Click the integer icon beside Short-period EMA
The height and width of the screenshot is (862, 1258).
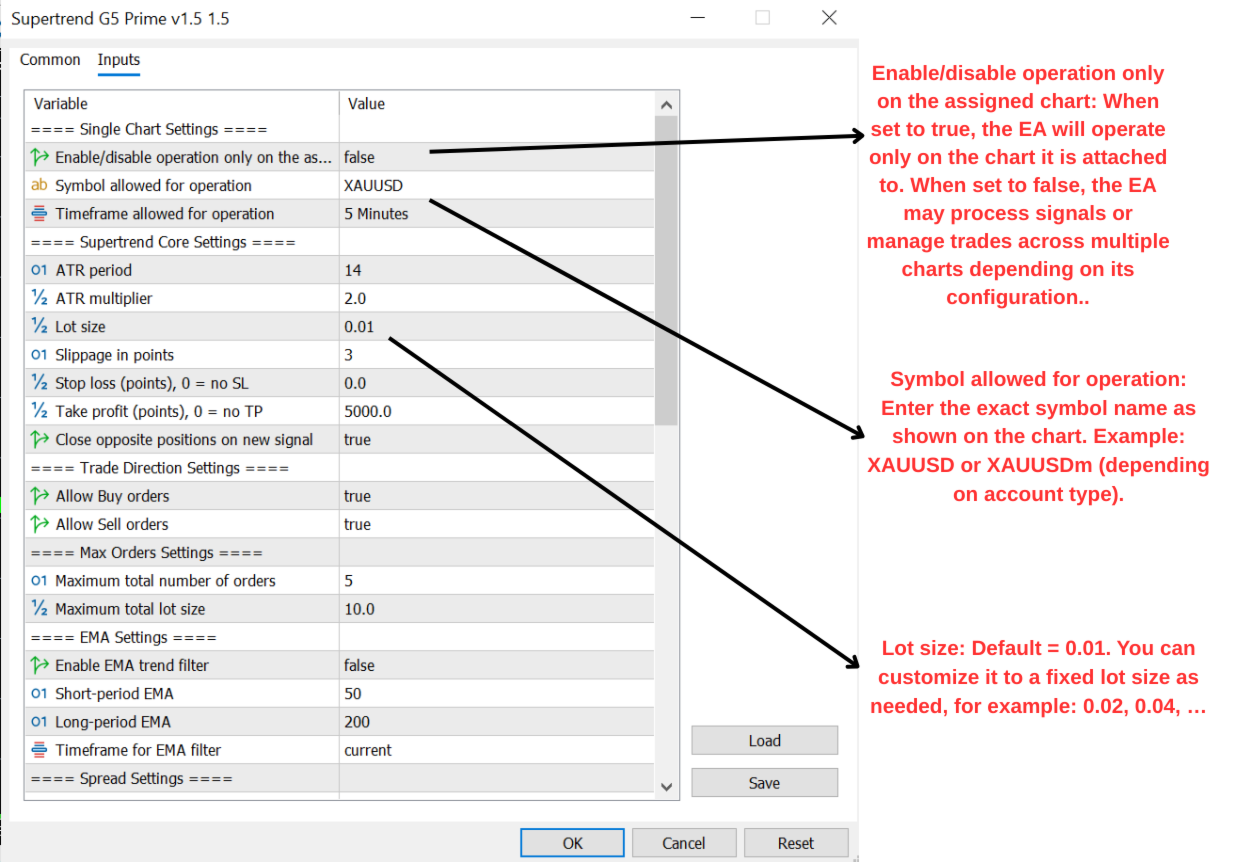[40, 694]
